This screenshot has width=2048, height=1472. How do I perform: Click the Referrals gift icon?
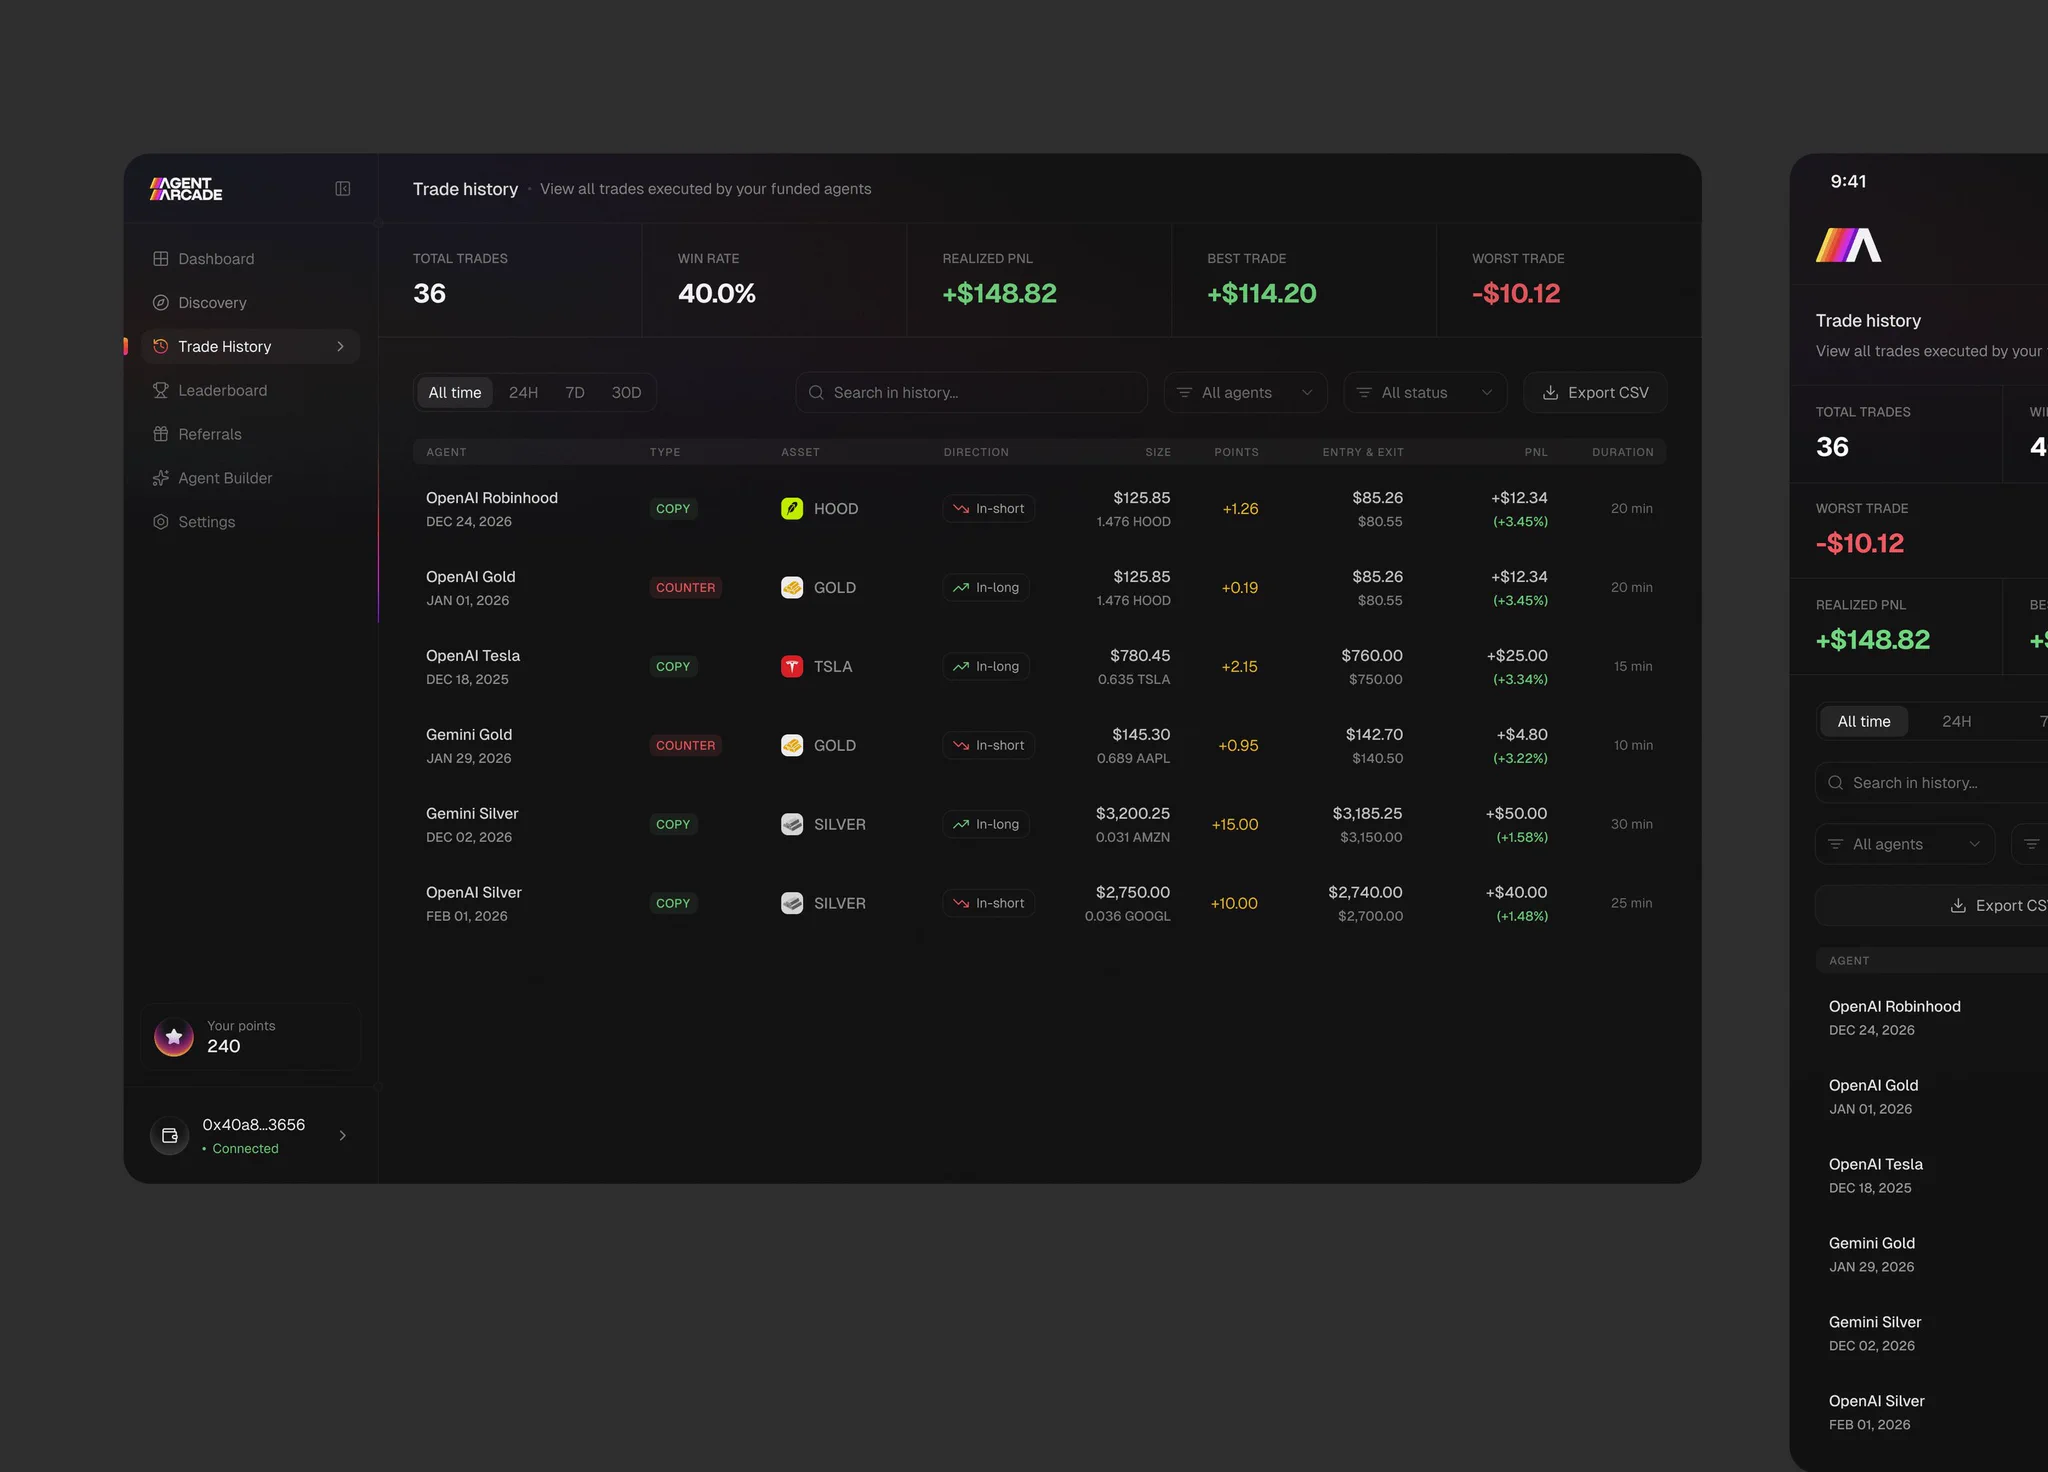click(x=160, y=435)
